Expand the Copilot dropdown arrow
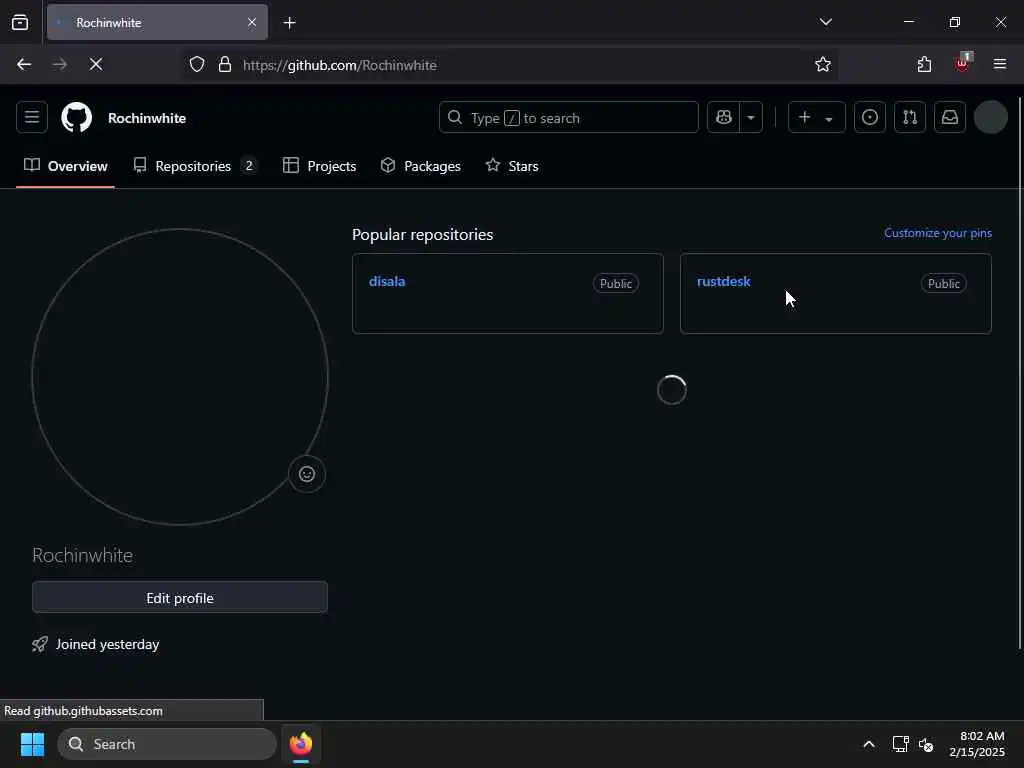Image resolution: width=1024 pixels, height=768 pixels. coord(751,118)
